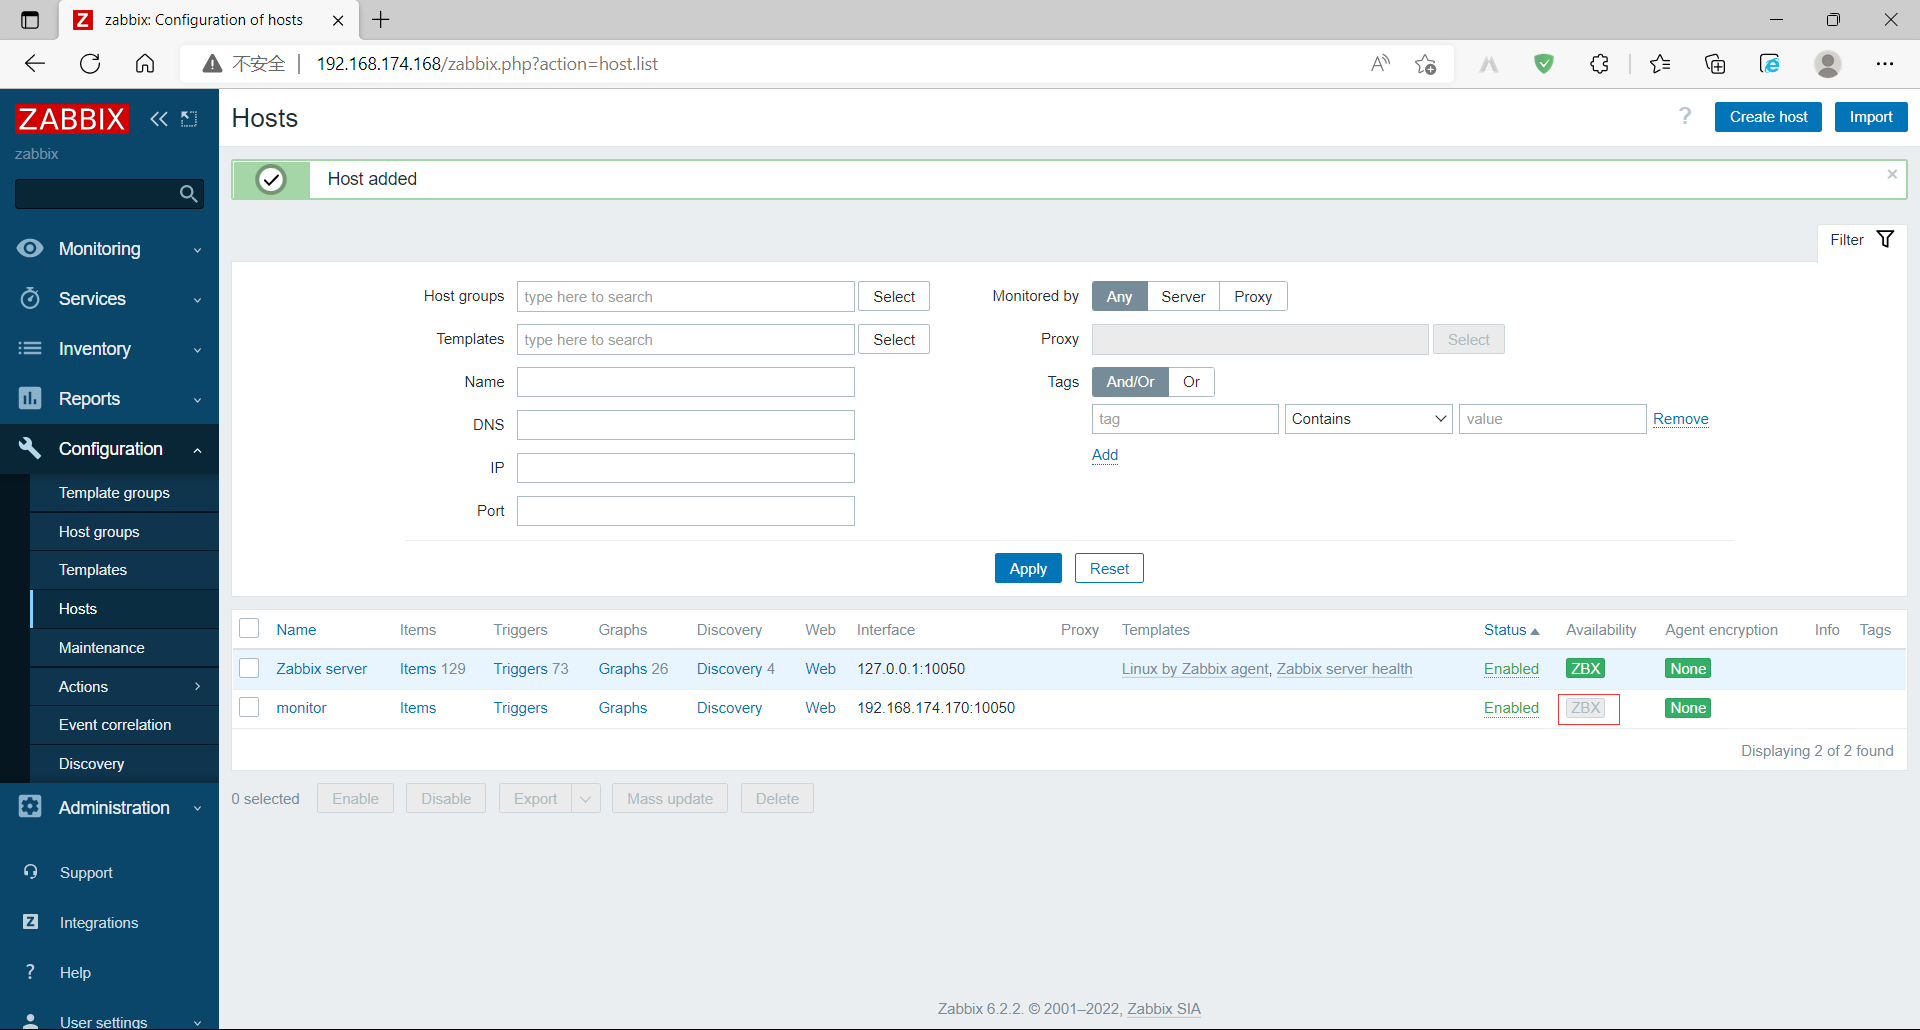Open the favorites list icon

click(1660, 64)
